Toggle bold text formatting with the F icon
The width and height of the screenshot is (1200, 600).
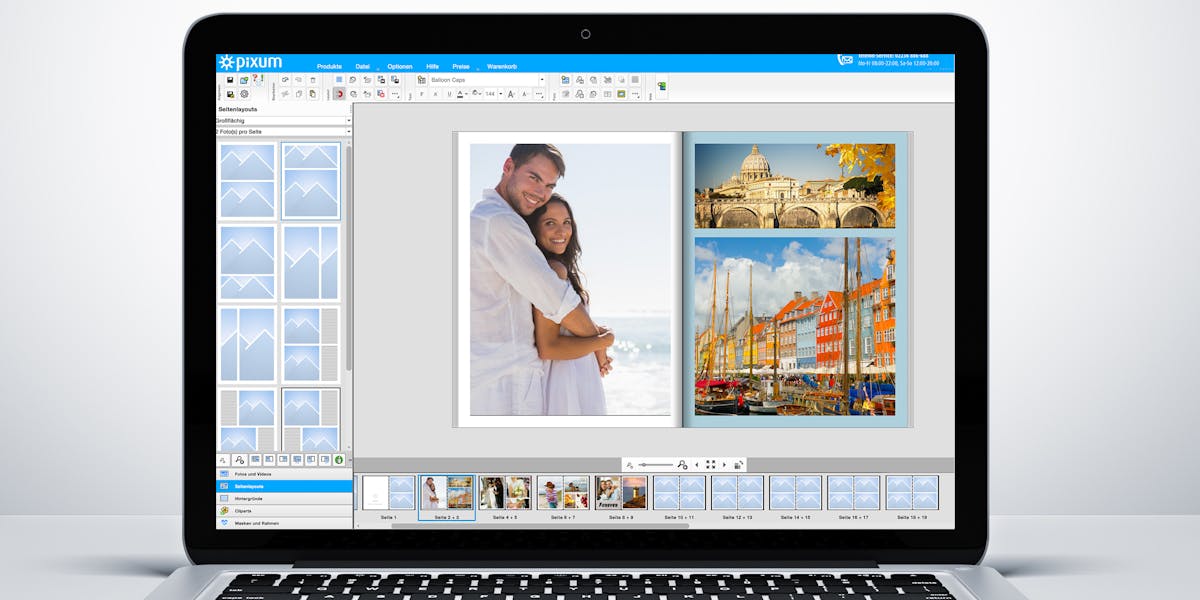422,94
